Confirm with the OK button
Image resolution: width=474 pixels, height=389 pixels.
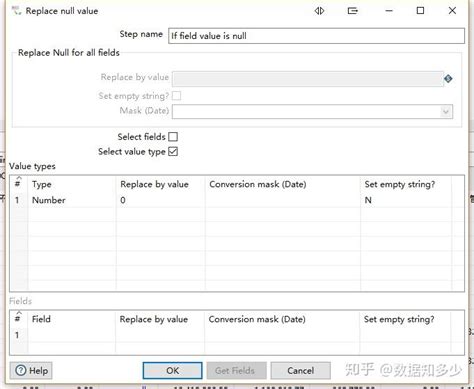point(172,370)
